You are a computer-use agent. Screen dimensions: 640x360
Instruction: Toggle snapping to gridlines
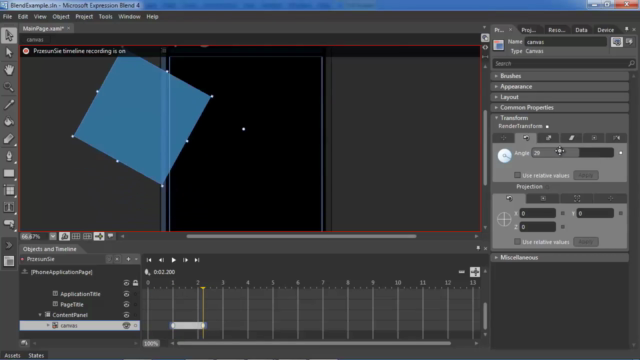(87, 236)
